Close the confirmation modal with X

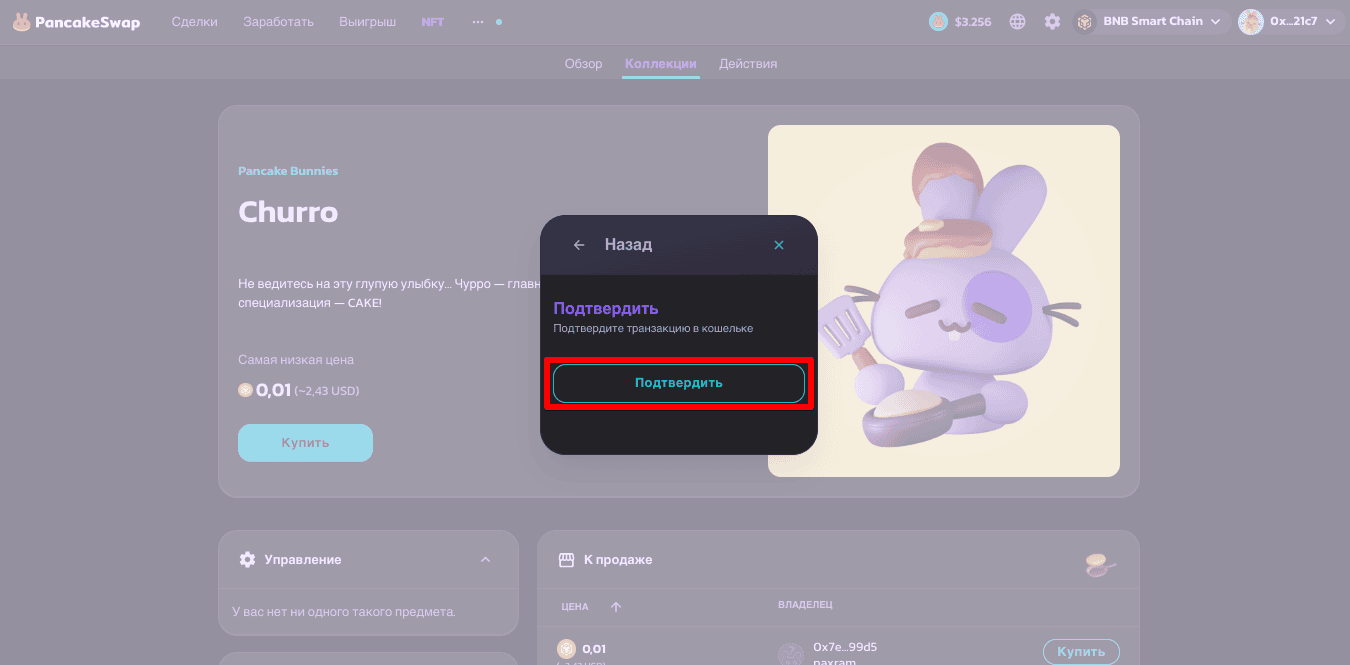coord(779,245)
